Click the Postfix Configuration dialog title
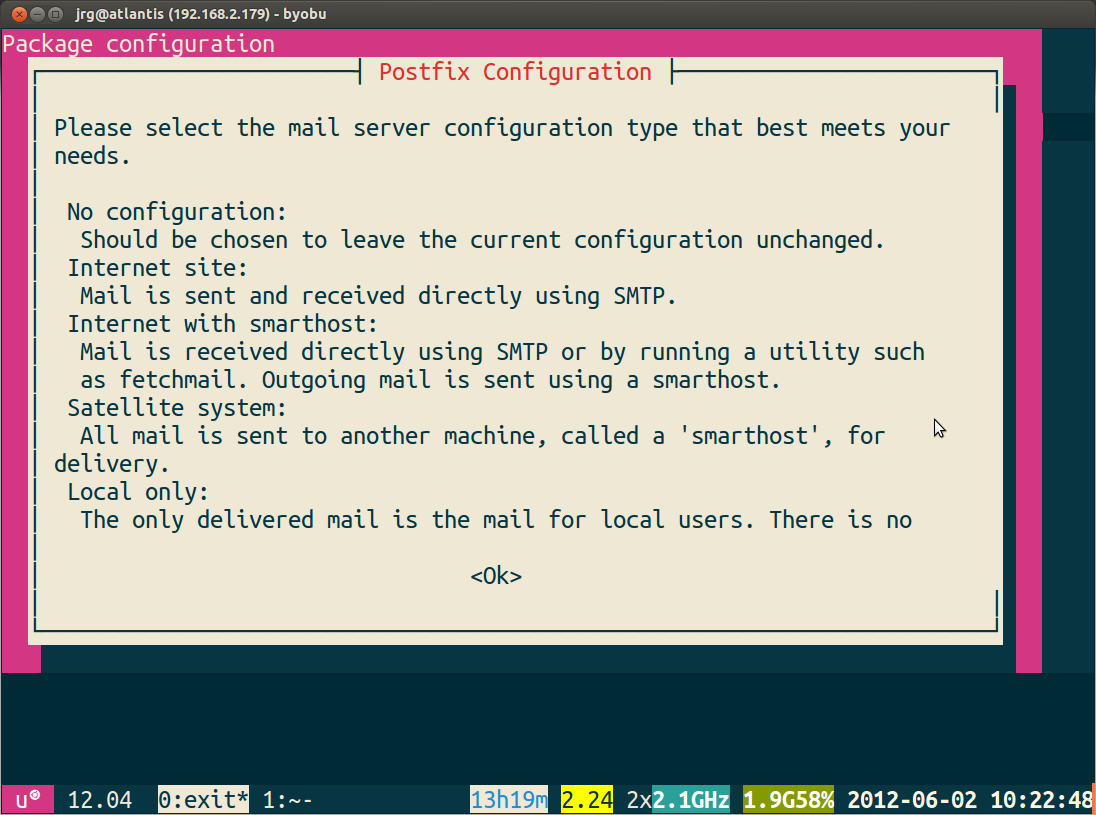The image size is (1096, 815). pos(515,71)
